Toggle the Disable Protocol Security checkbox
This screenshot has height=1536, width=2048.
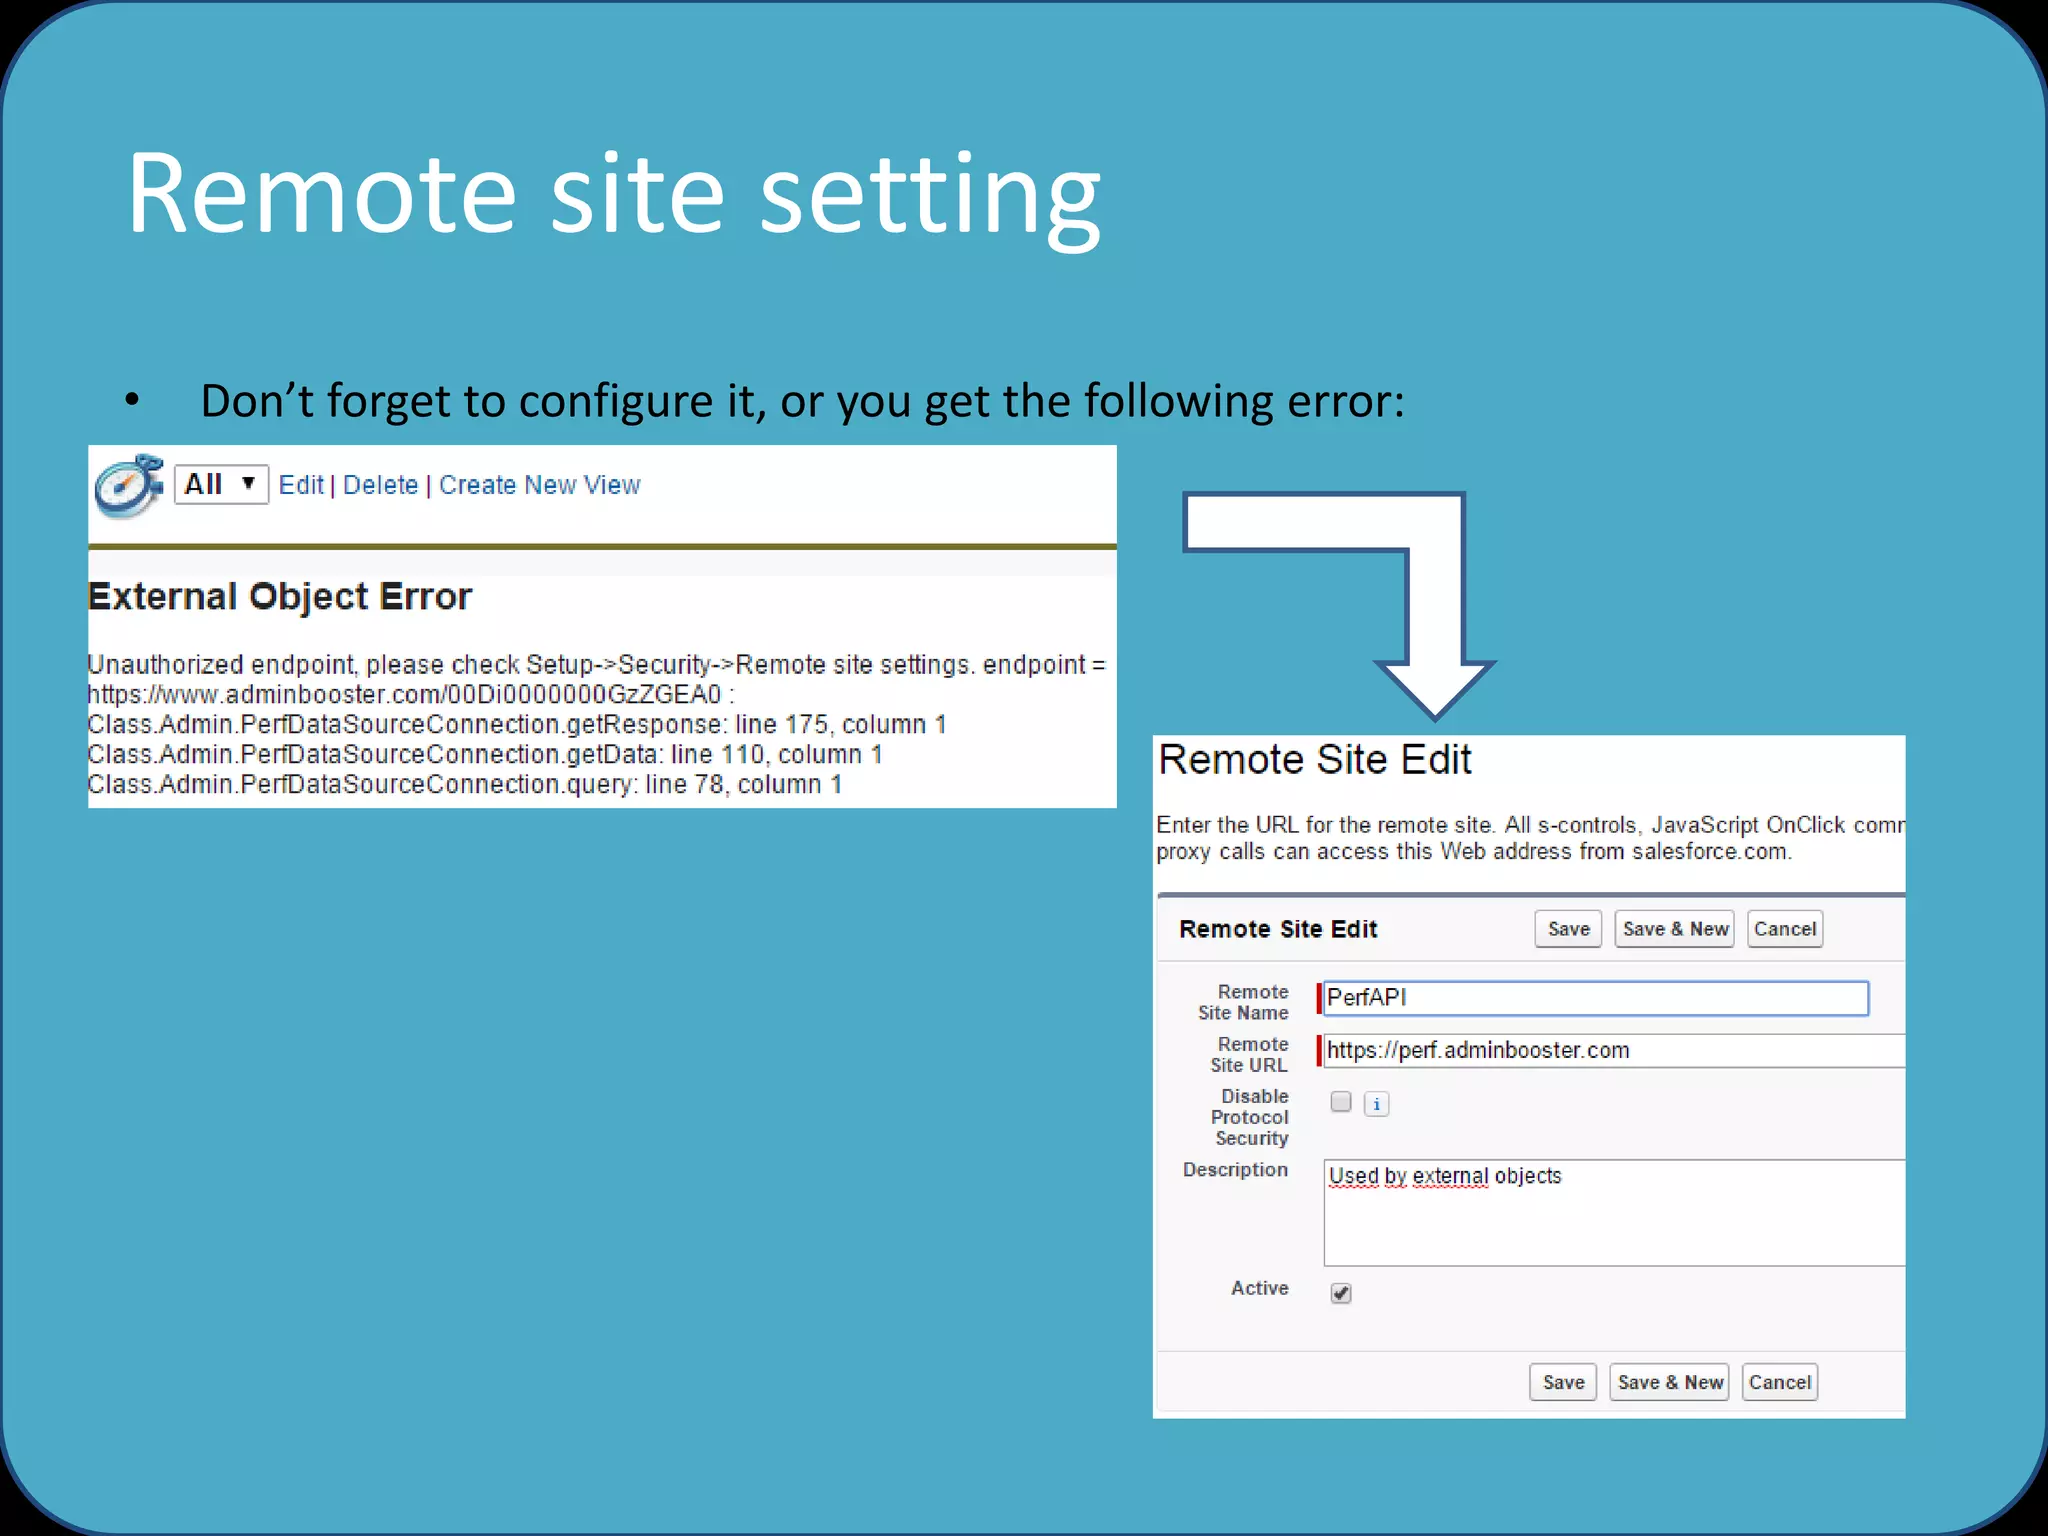click(1341, 1102)
